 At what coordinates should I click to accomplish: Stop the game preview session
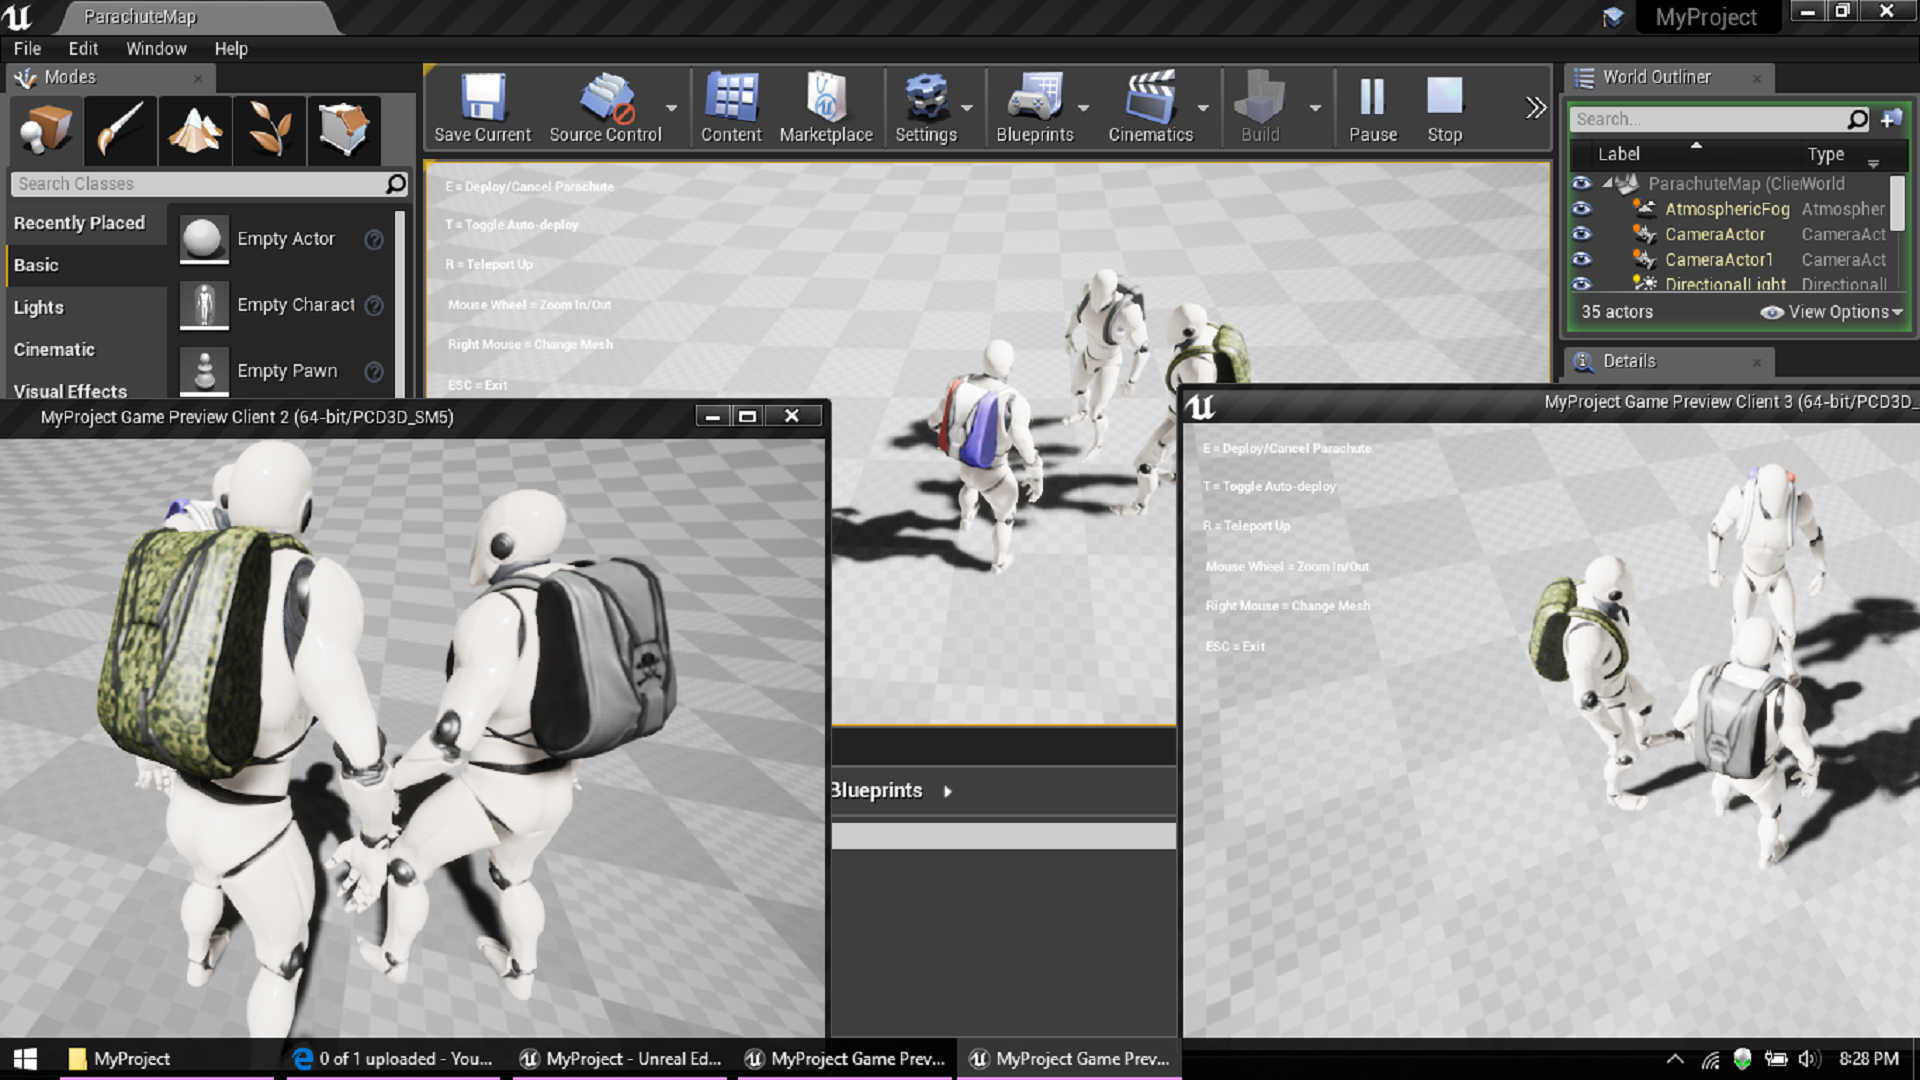1444,107
